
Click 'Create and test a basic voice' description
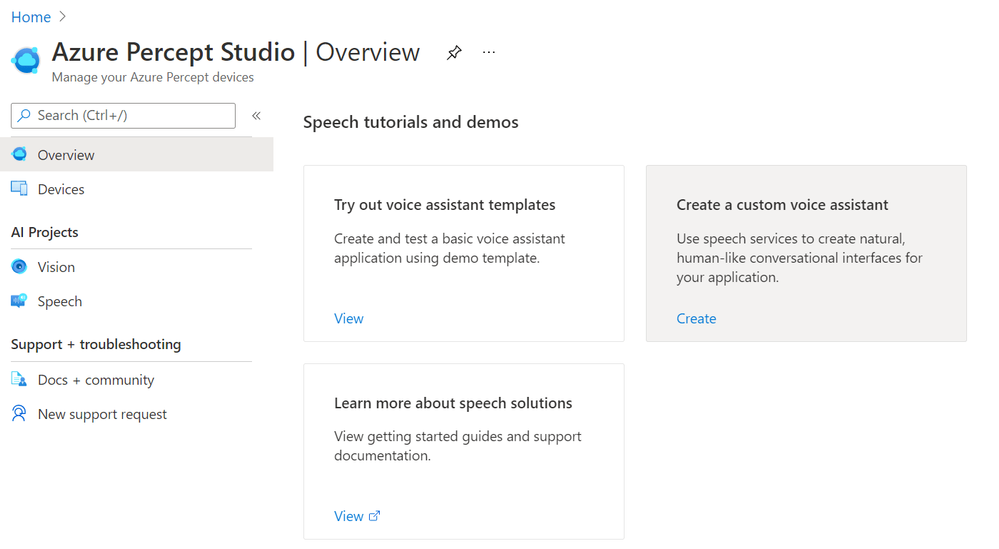coord(449,248)
